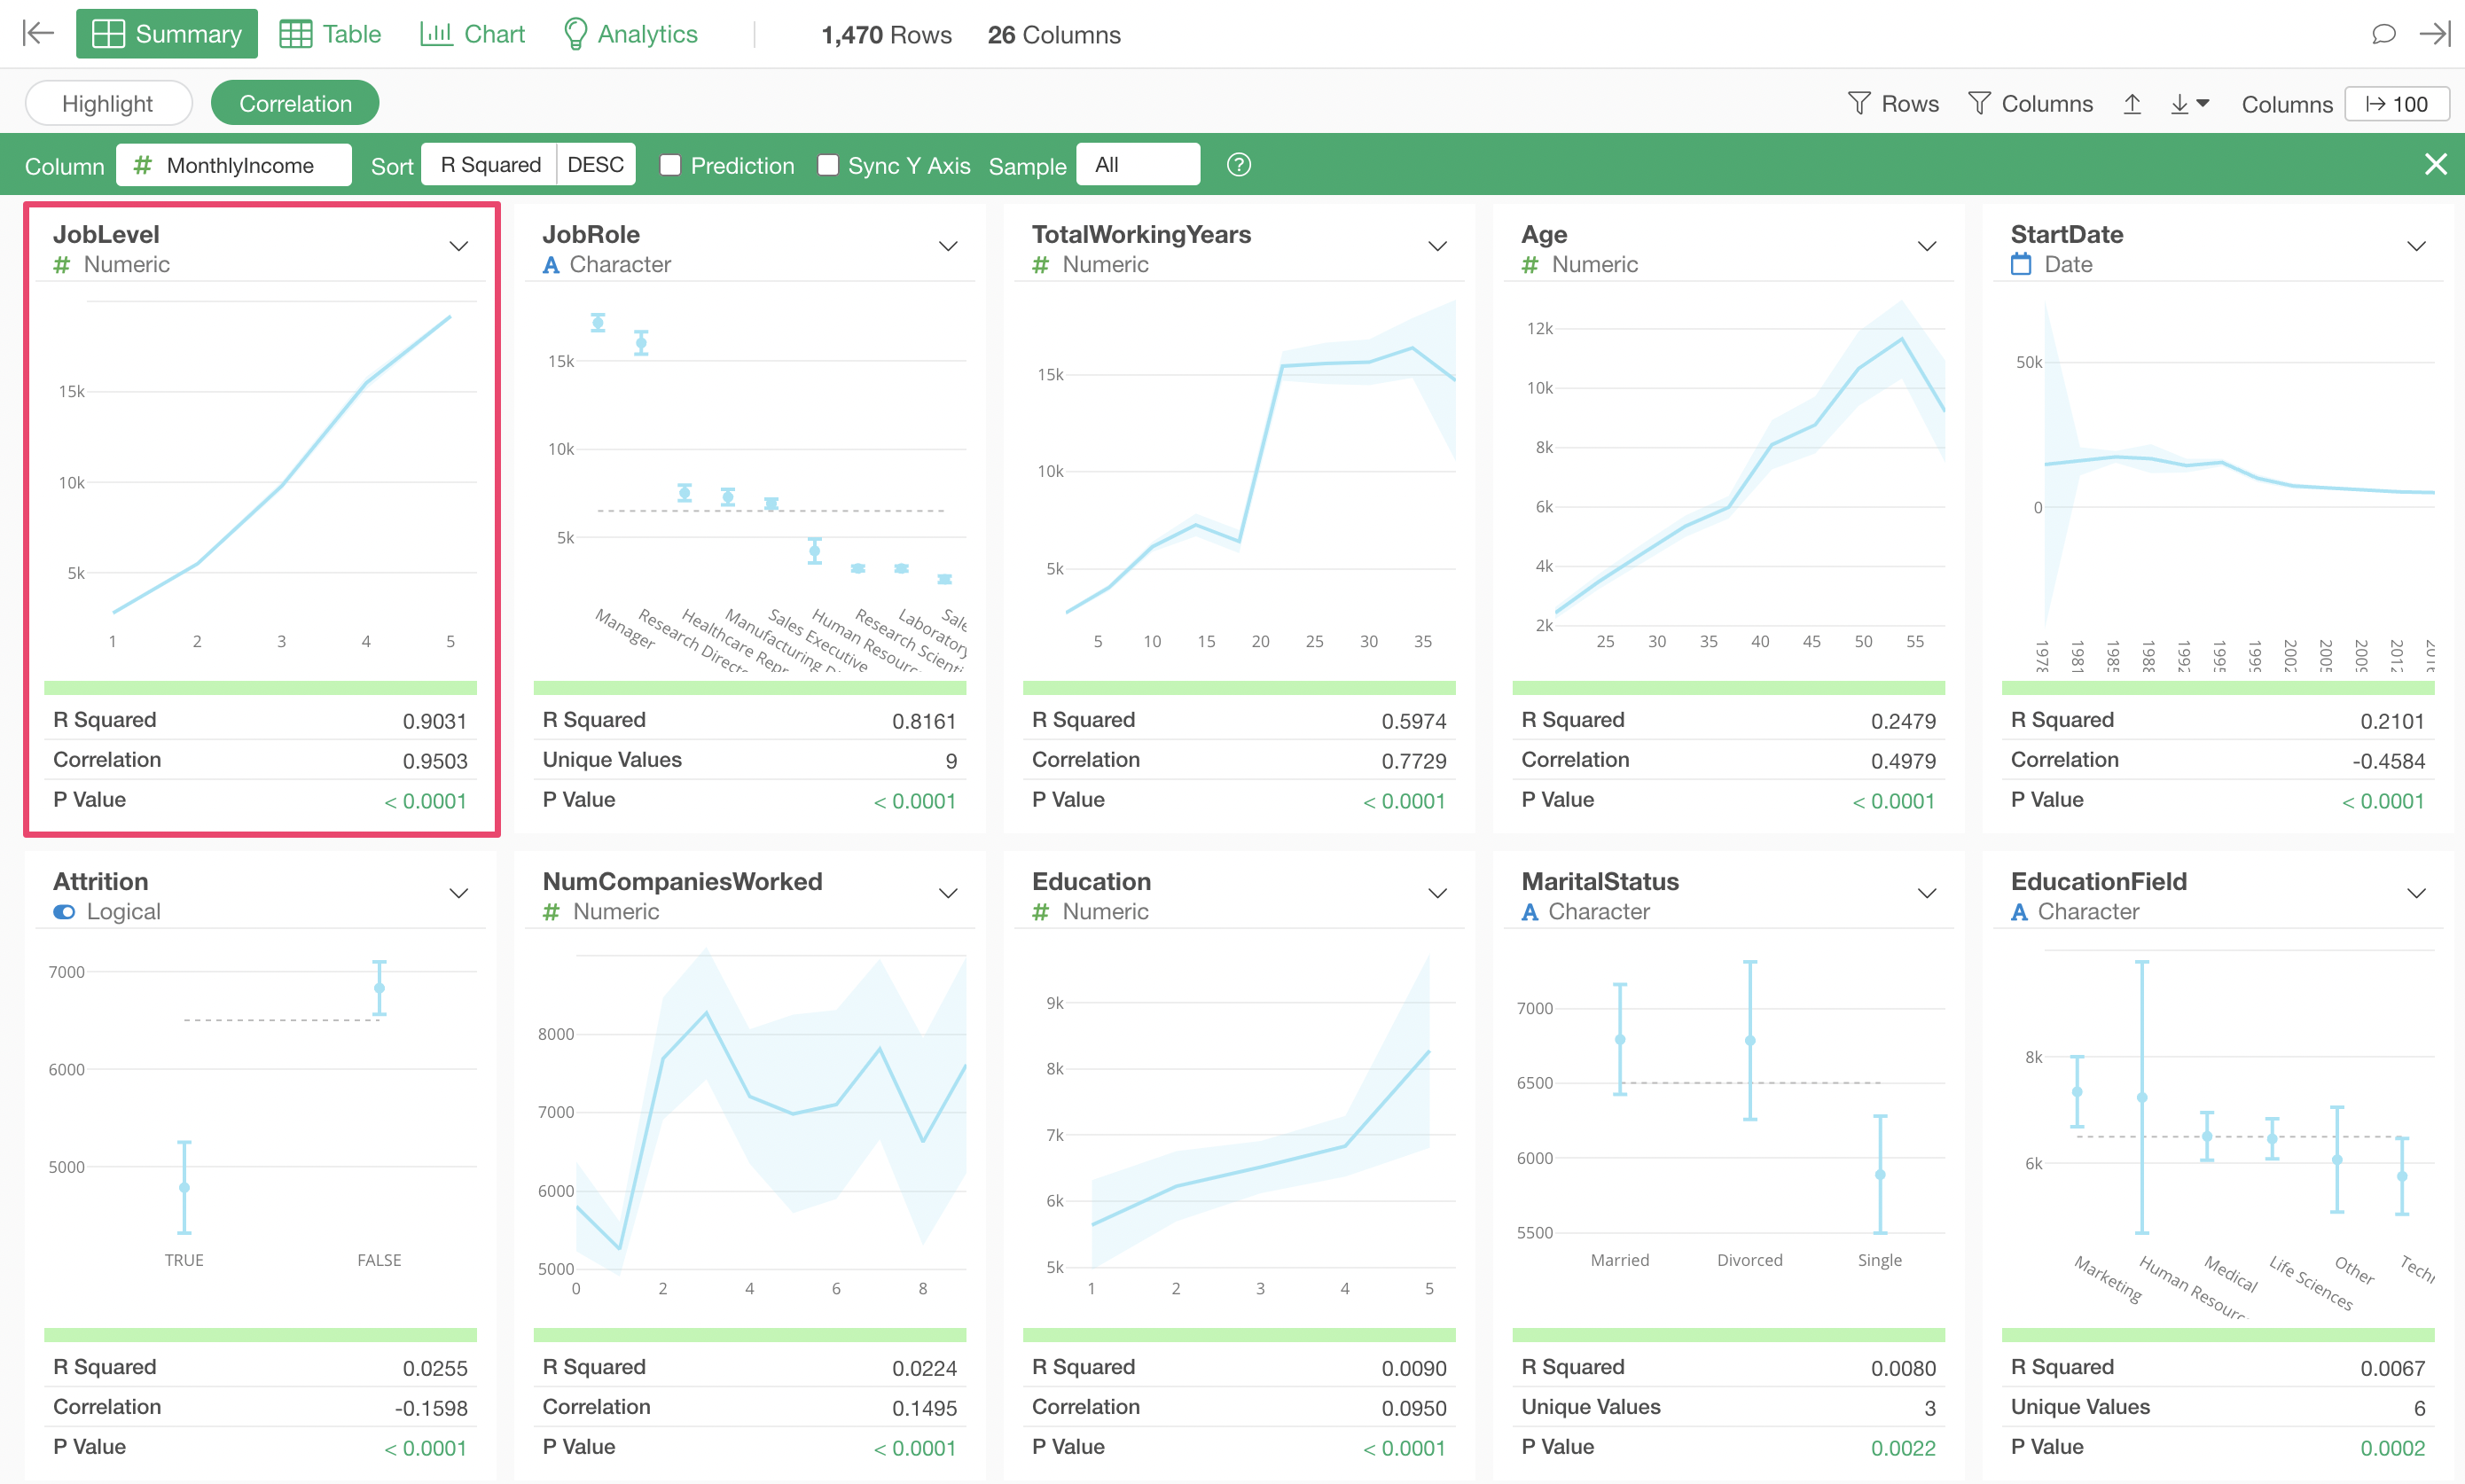Close the green correlation bar
The image size is (2465, 1484).
click(2435, 165)
